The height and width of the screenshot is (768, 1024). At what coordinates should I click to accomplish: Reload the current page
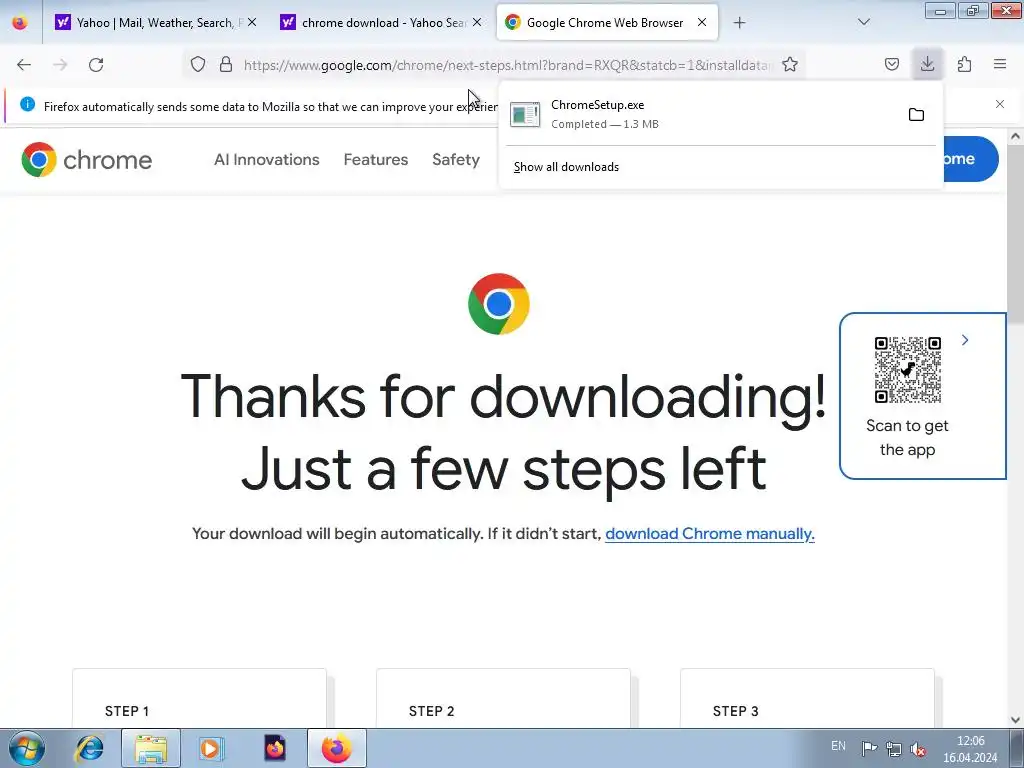96,65
